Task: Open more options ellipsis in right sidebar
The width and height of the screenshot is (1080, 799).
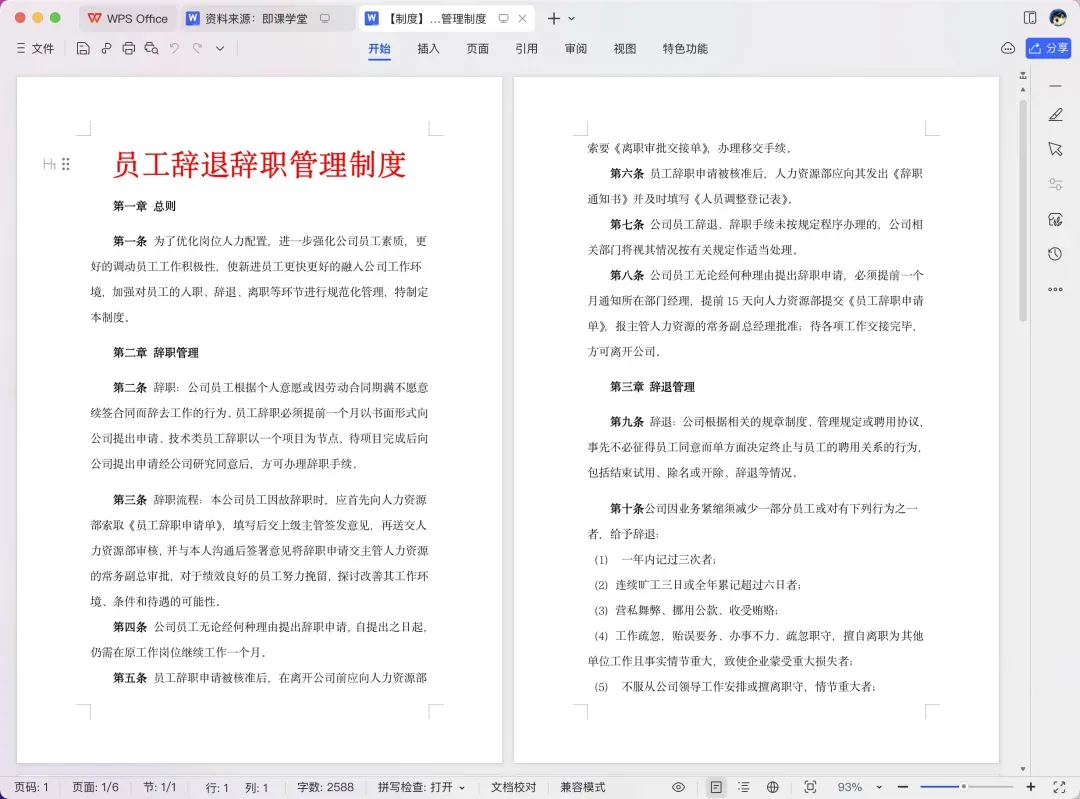Action: coord(1055,289)
